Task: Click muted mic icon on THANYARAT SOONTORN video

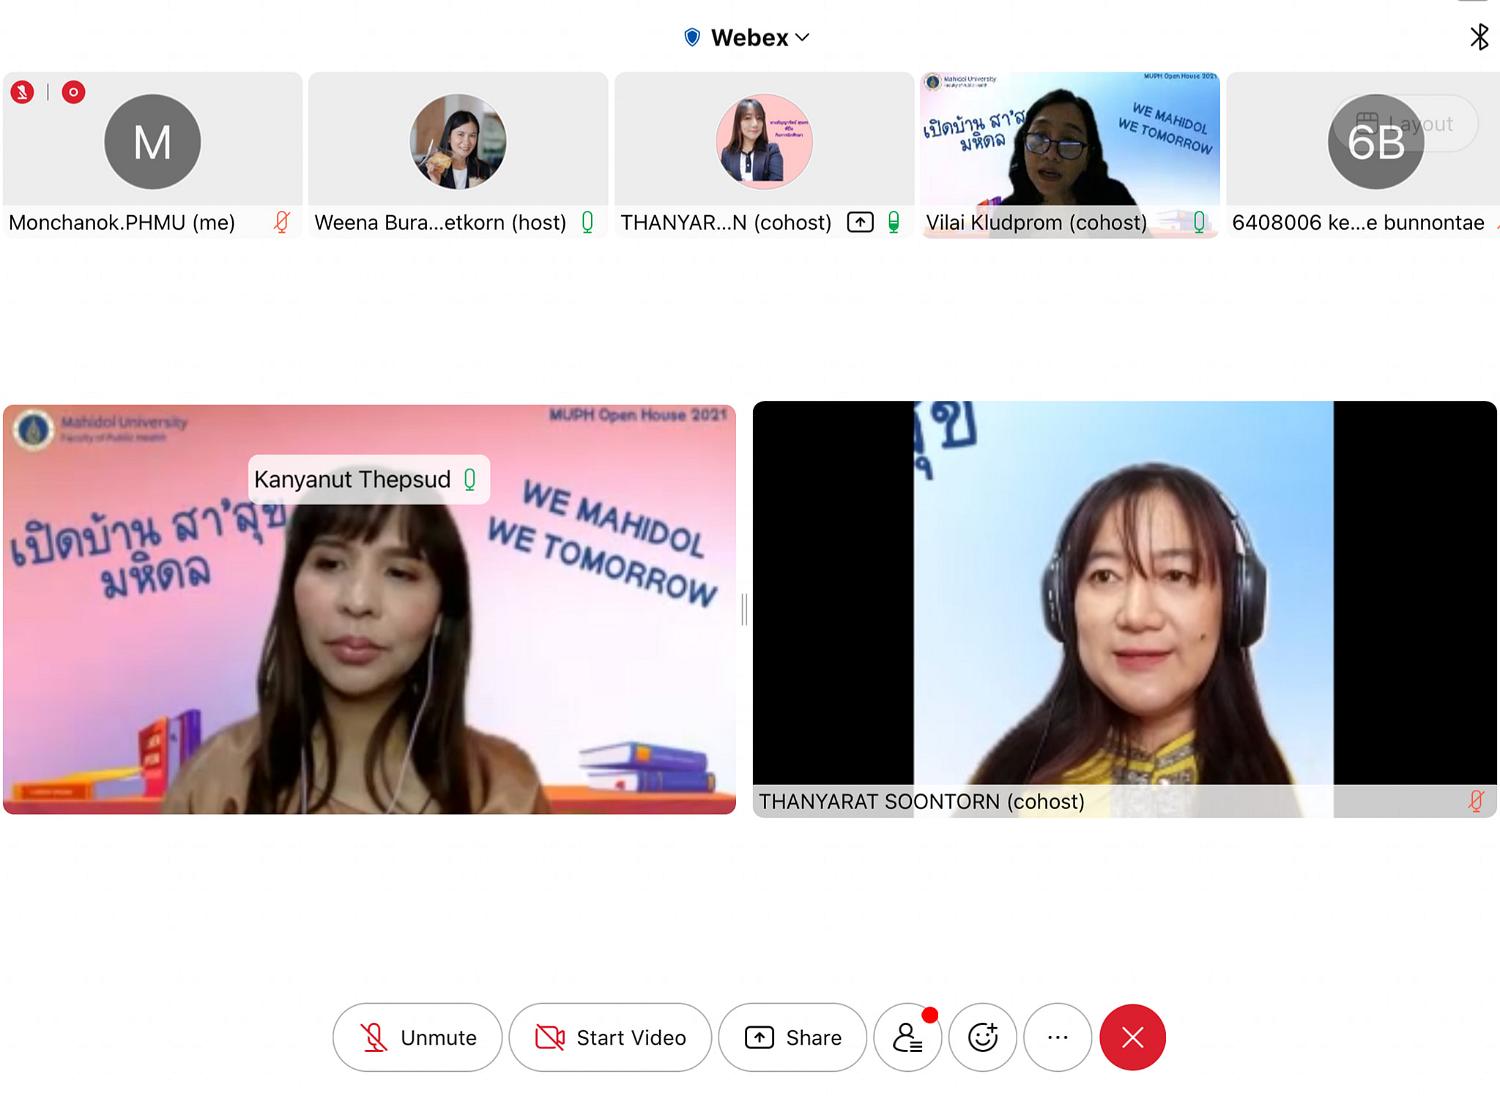Action: coord(1476,801)
